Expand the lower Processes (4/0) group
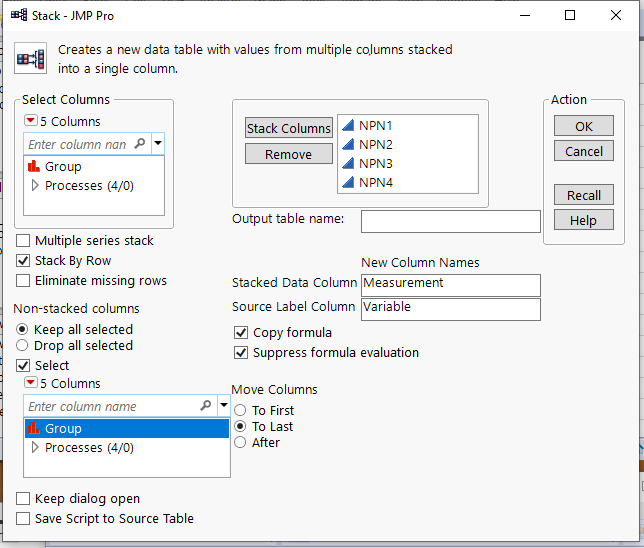The width and height of the screenshot is (644, 548). click(35, 448)
